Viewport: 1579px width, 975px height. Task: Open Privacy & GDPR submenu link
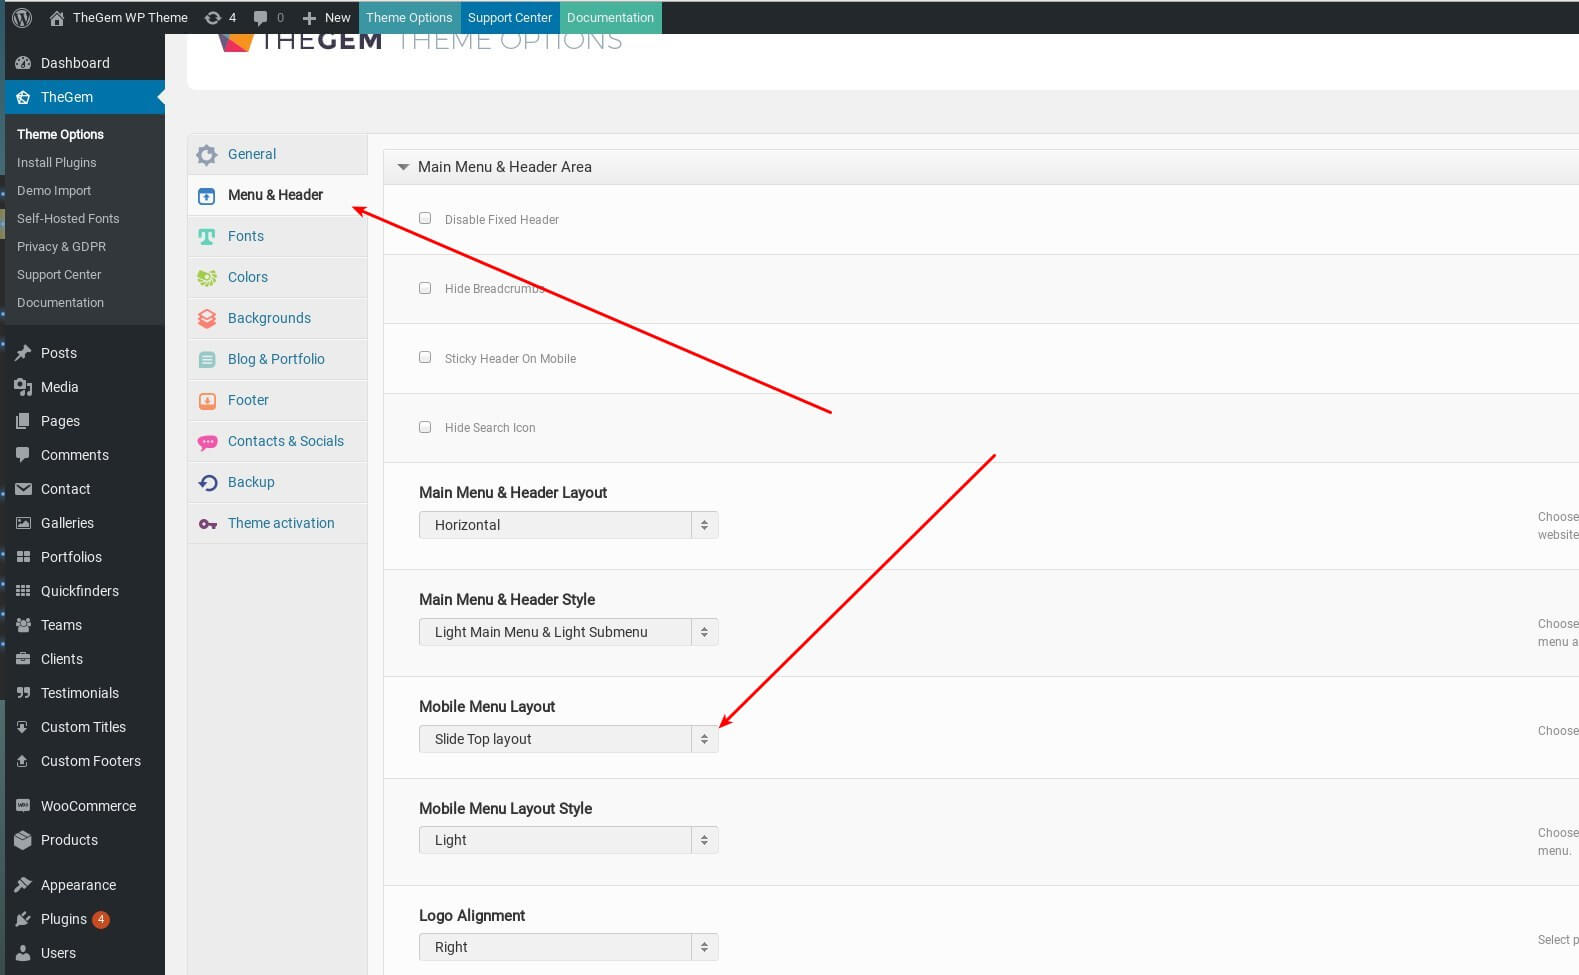point(61,246)
